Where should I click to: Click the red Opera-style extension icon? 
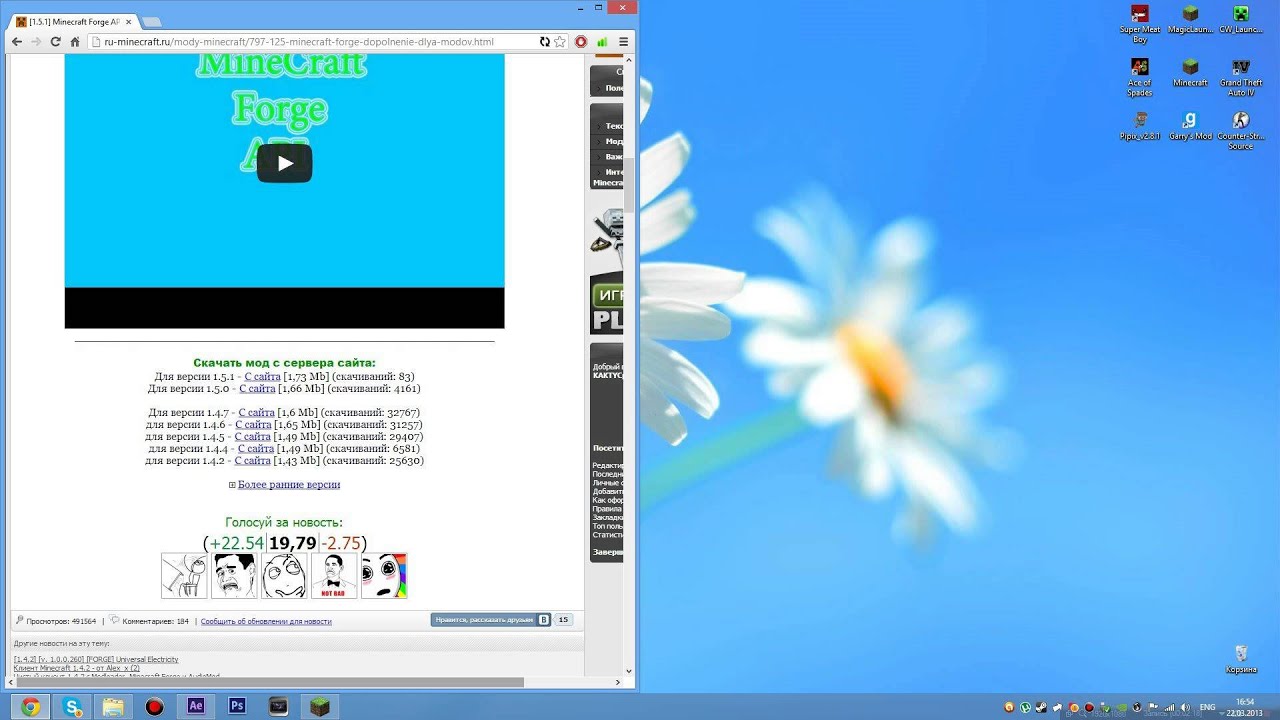[581, 42]
